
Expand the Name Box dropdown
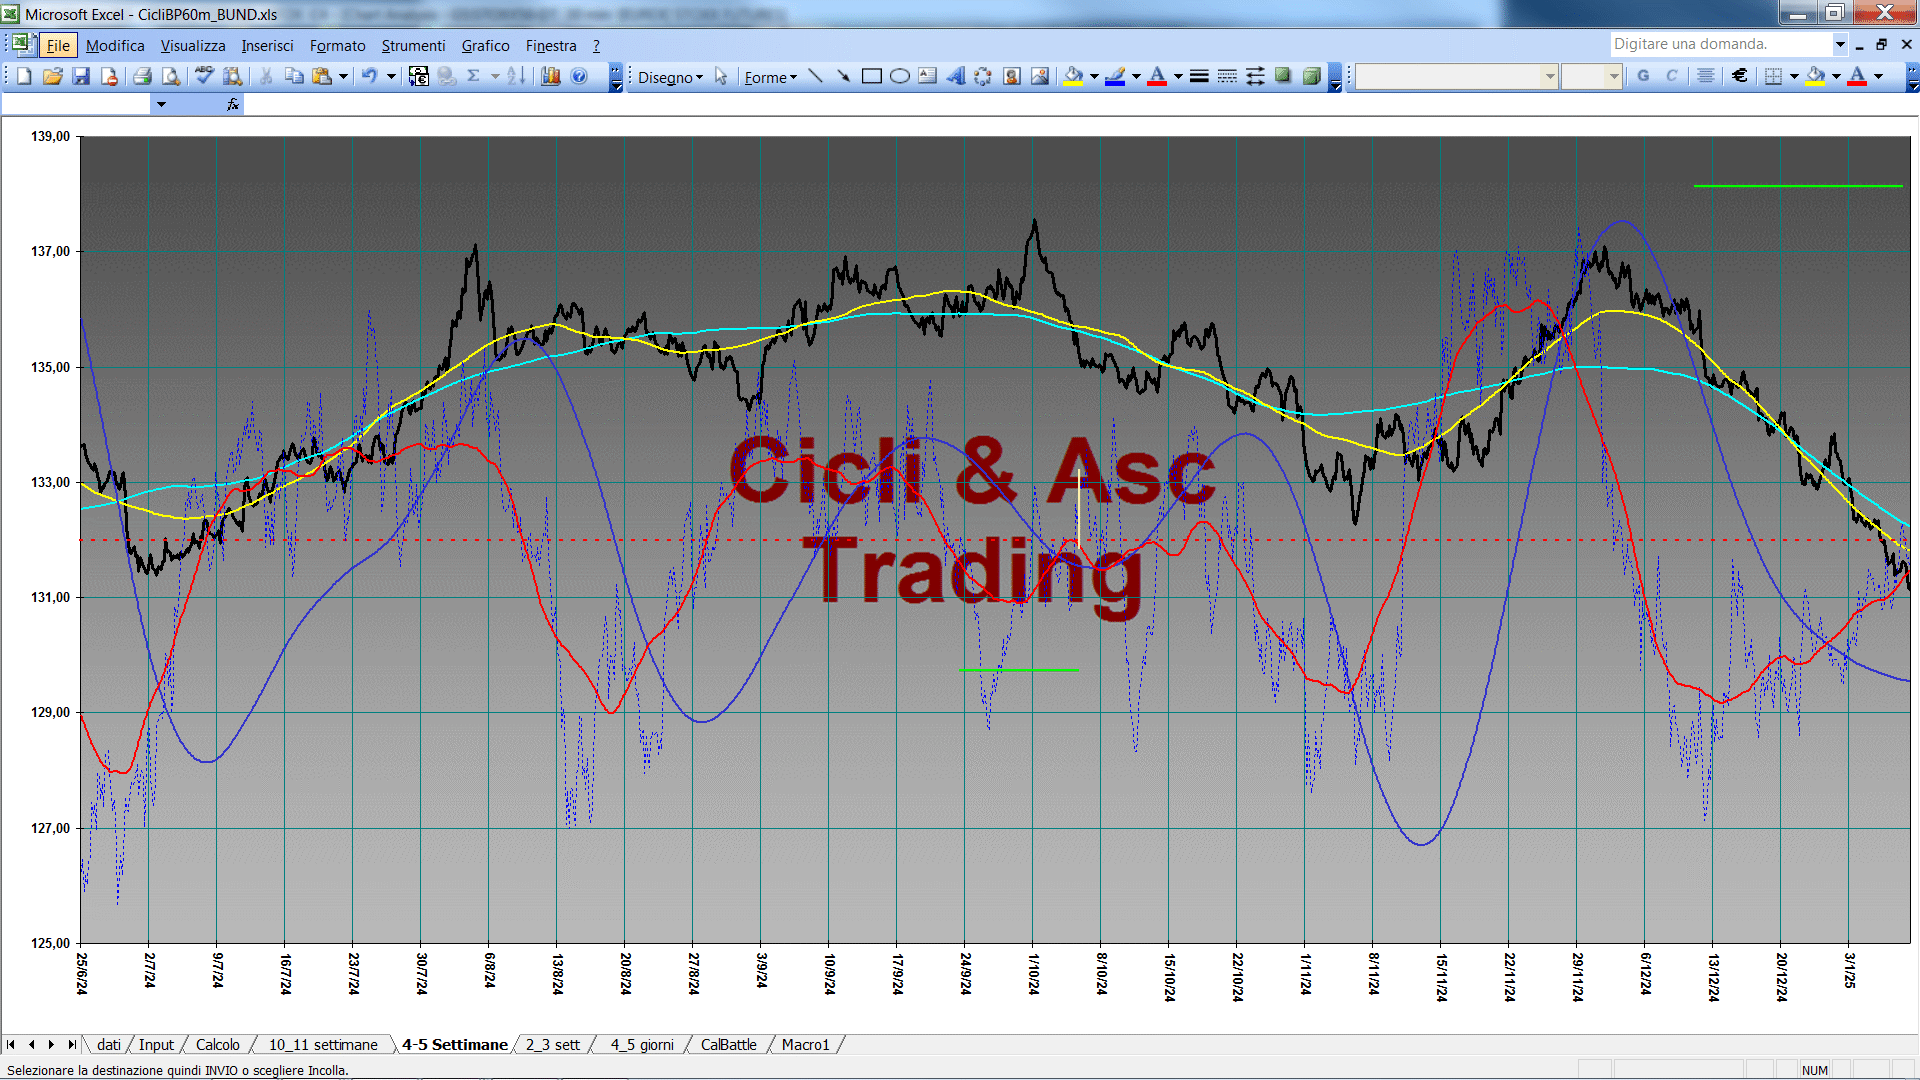[161, 104]
